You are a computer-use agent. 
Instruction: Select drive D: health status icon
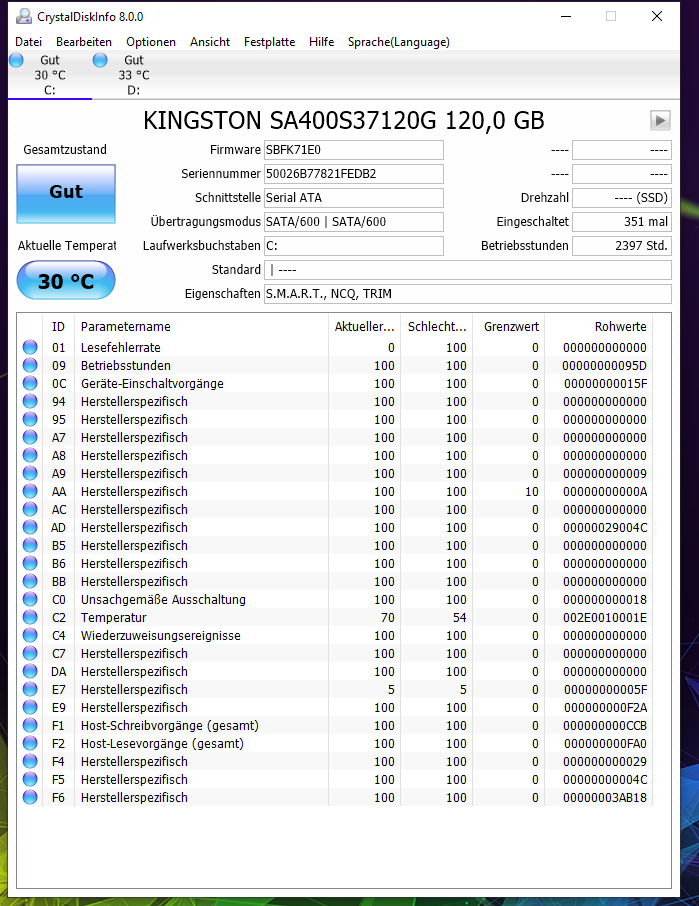click(x=100, y=60)
